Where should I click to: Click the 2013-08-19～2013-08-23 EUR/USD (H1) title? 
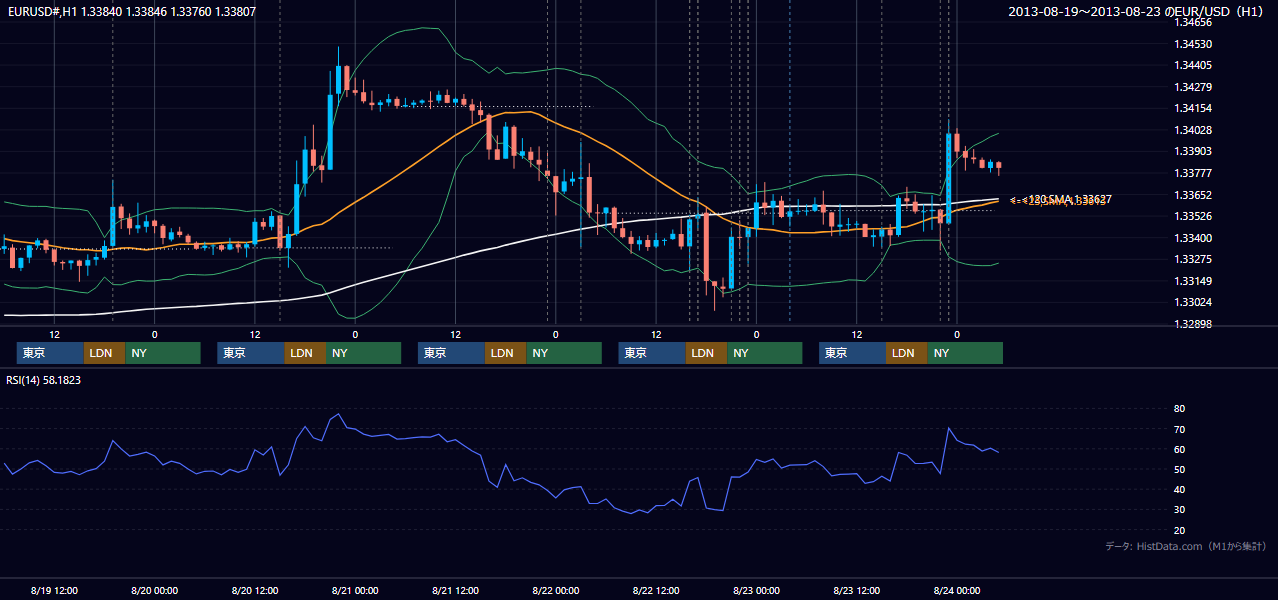[x=1137, y=12]
